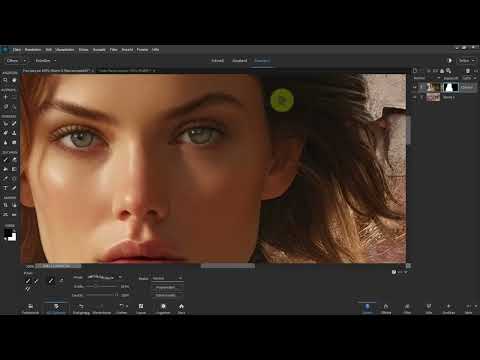Open the Modus blend mode dropdown in options

(x=168, y=278)
